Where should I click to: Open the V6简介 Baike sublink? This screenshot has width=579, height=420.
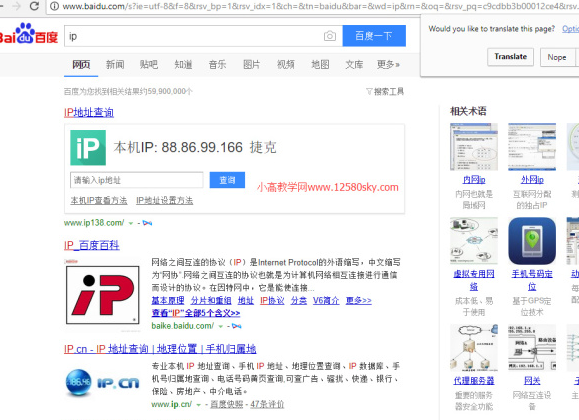coord(326,301)
